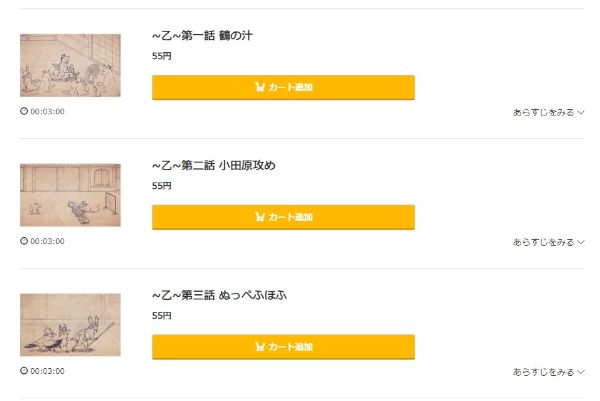Expand あらすじをみる for 第二話 小田原攻め
Image resolution: width=600 pixels, height=401 pixels.
(x=548, y=242)
